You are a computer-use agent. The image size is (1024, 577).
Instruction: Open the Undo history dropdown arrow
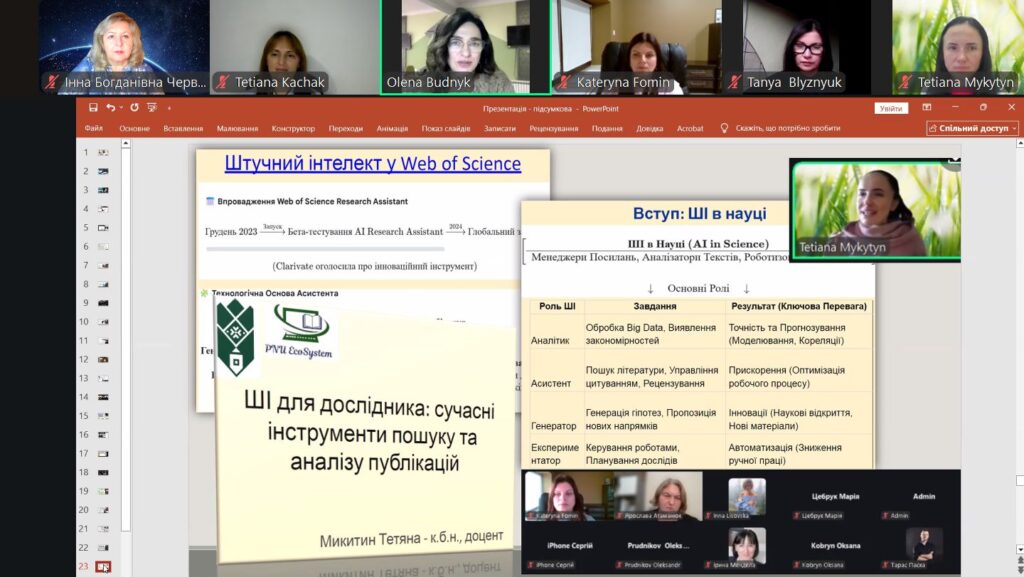tap(120, 108)
